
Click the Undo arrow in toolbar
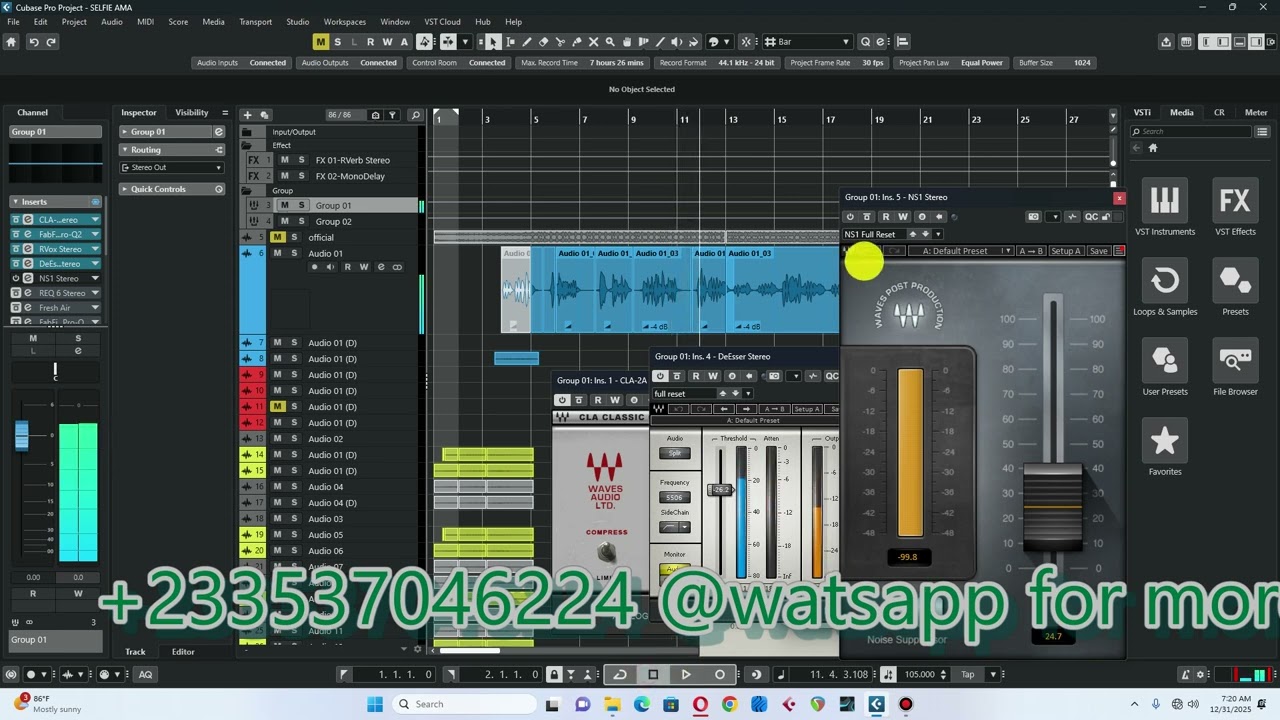tap(34, 42)
